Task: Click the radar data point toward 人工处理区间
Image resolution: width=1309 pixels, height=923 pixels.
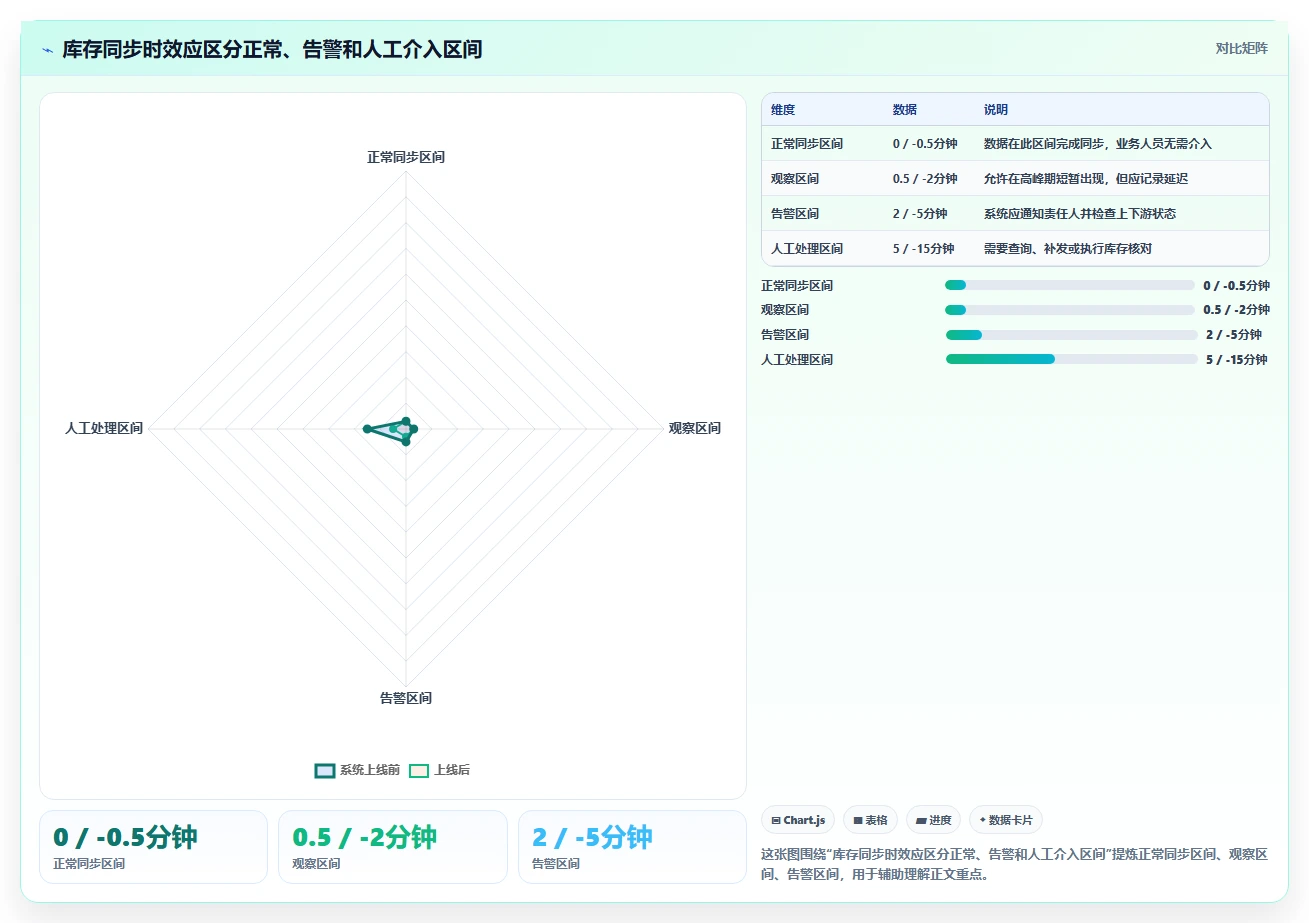Action: (367, 429)
